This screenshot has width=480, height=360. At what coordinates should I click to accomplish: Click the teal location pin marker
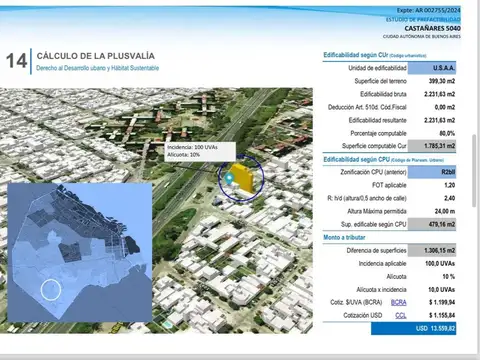click(229, 179)
